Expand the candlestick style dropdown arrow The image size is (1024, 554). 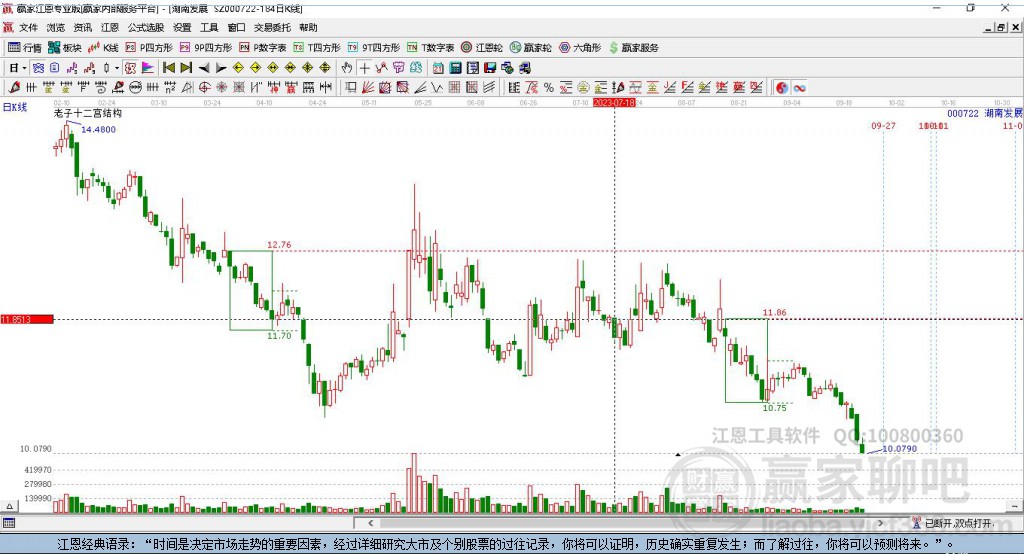tap(117, 68)
